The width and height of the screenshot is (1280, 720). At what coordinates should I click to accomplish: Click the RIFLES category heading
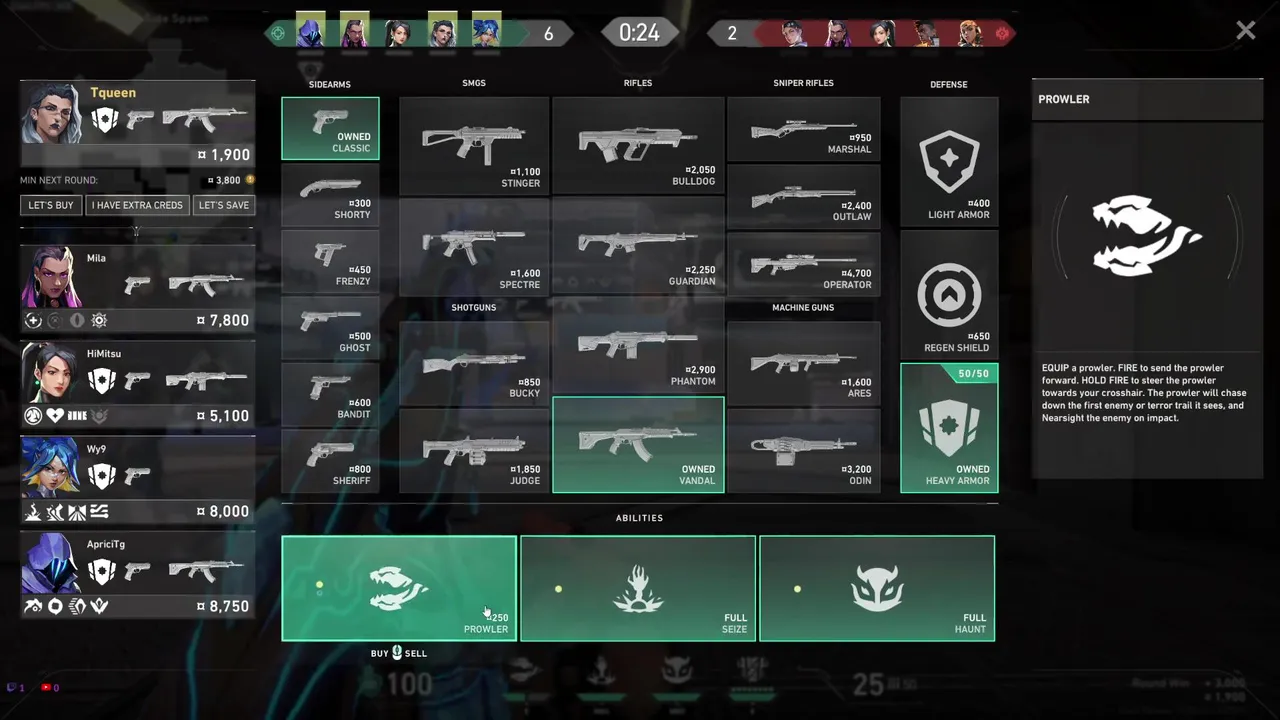[x=638, y=83]
